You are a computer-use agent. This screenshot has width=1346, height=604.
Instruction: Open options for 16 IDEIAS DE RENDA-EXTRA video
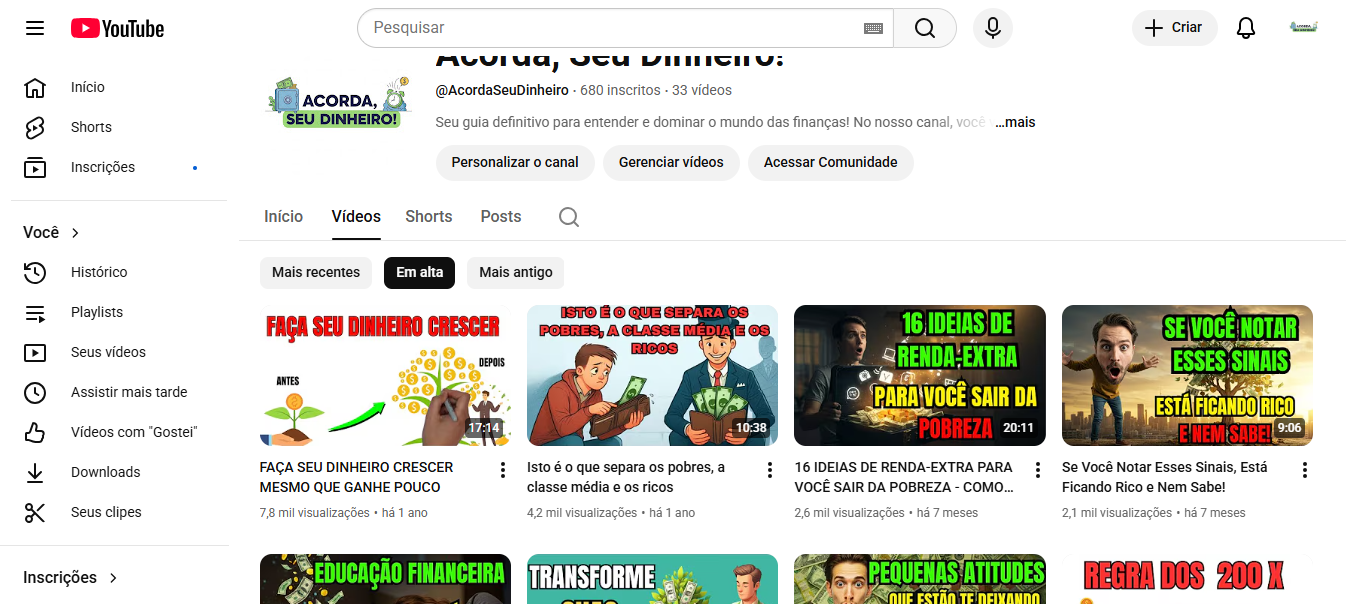[1038, 470]
